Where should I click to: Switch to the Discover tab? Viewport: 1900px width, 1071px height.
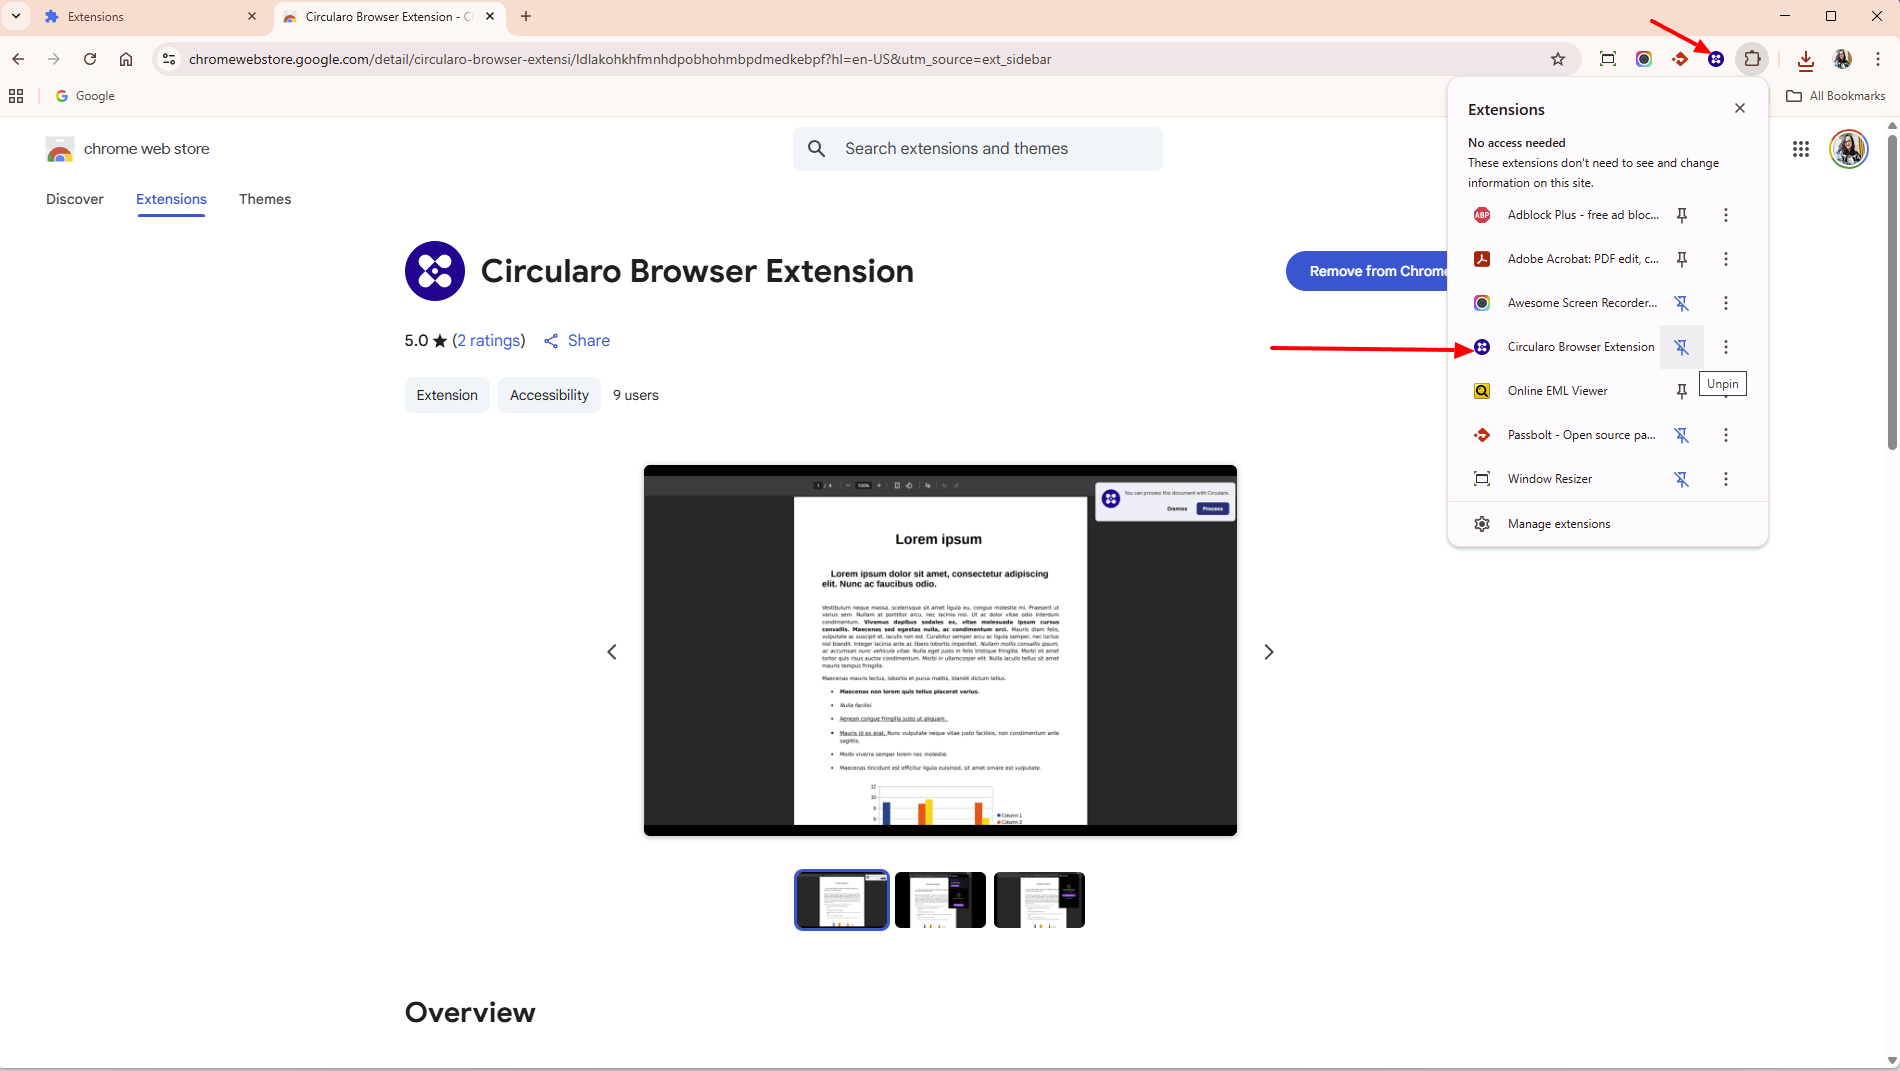point(74,199)
